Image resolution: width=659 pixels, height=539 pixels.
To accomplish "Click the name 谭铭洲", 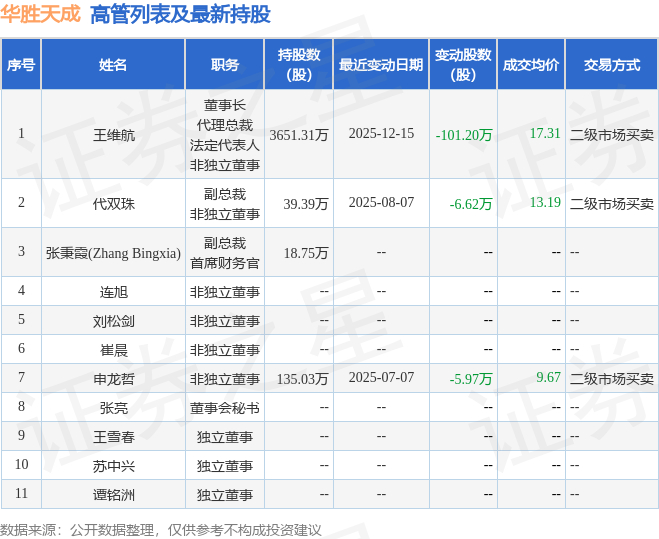I will pos(114,495).
